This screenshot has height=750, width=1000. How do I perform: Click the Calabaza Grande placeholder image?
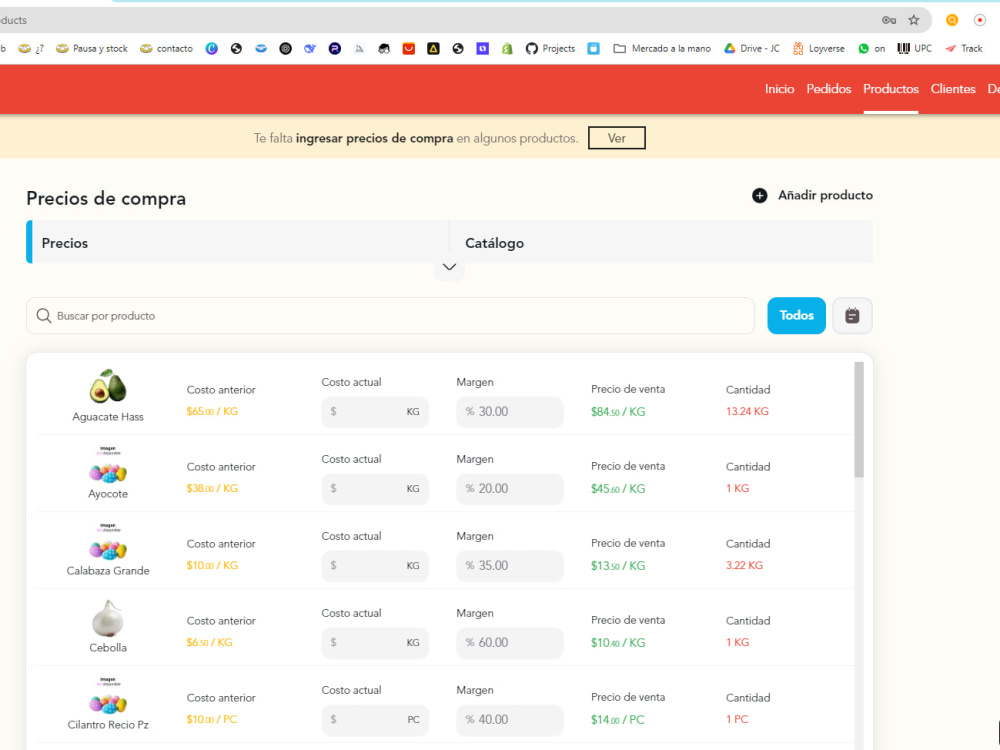click(108, 543)
